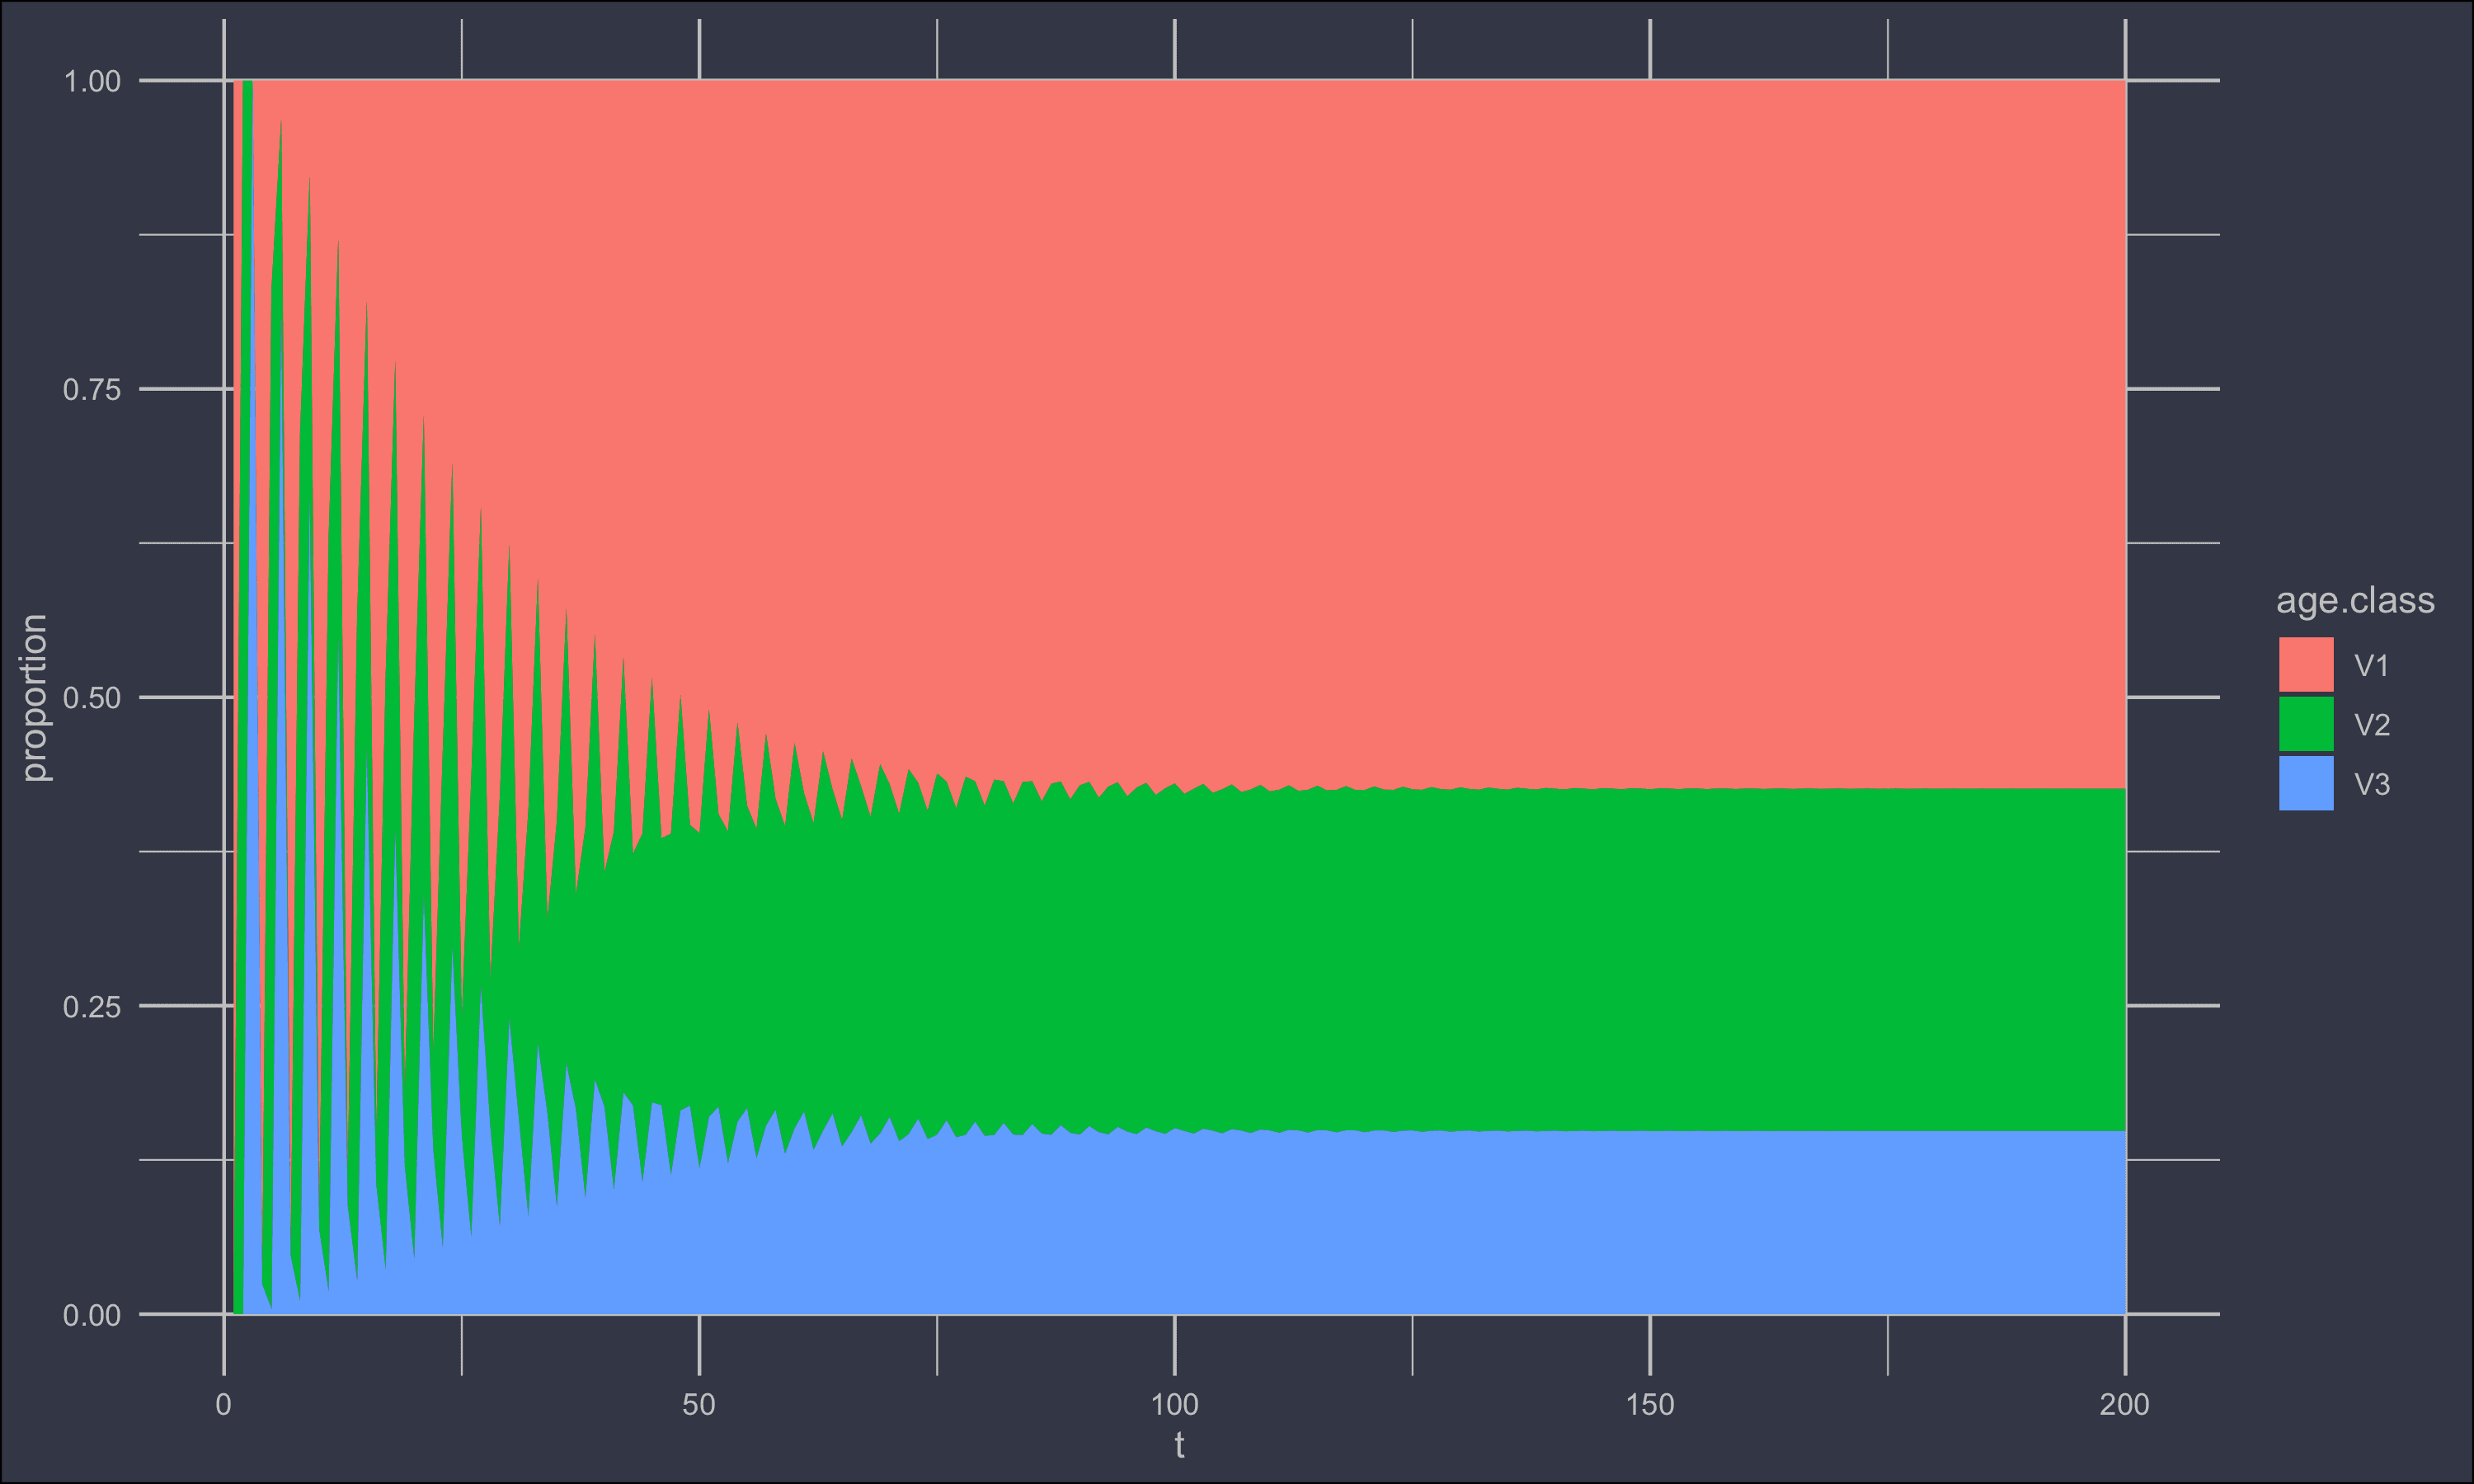The image size is (2474, 1484).
Task: Click x-axis tick label 50
Action: tap(699, 1404)
